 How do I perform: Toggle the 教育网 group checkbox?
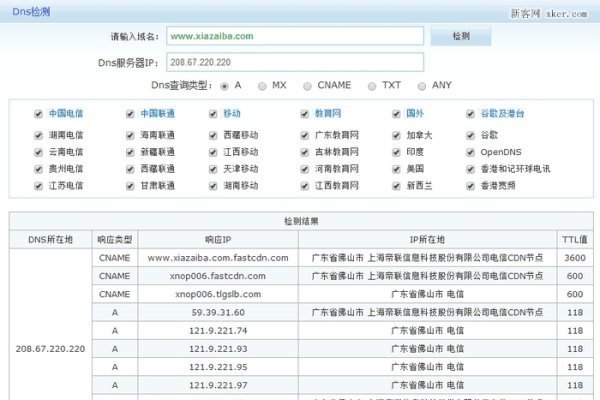(305, 115)
